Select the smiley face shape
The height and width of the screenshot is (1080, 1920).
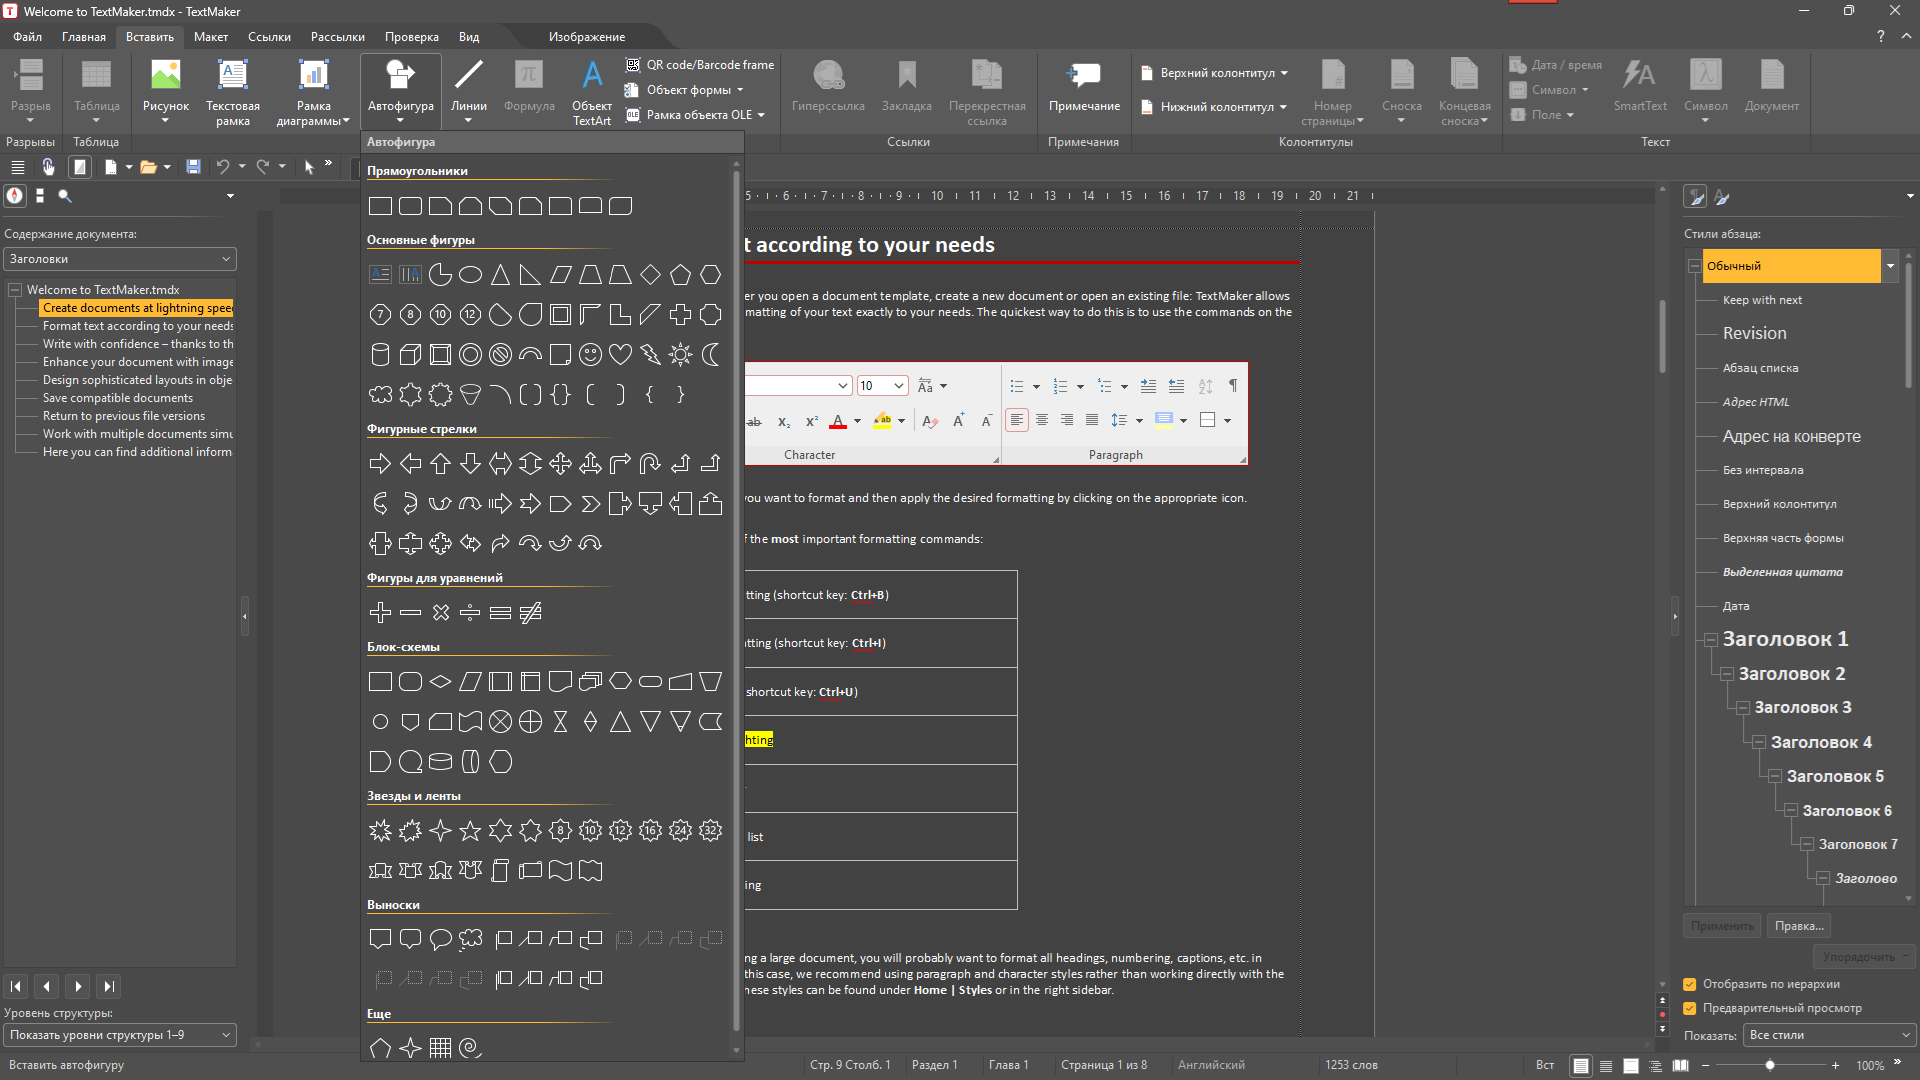[591, 354]
